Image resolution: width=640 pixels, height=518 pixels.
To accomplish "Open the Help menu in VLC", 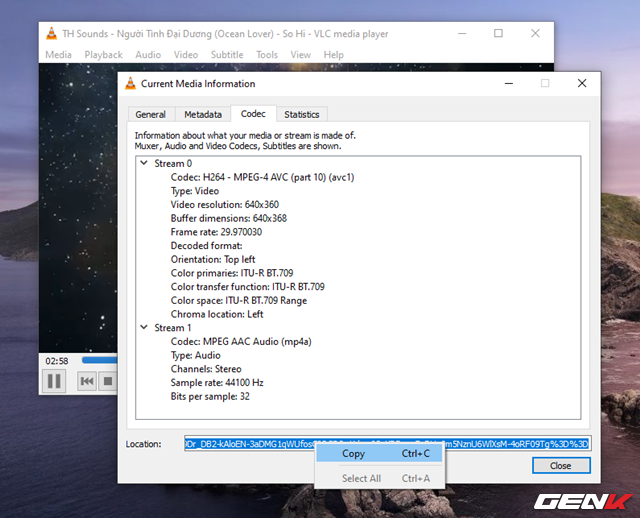I will point(333,55).
